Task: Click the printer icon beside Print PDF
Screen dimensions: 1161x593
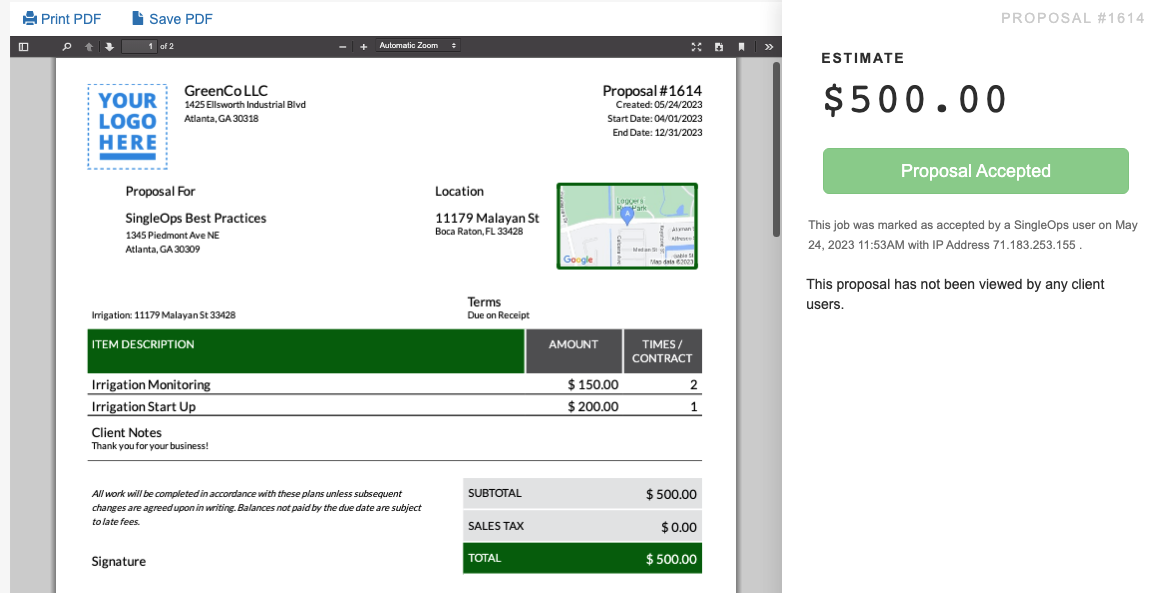Action: click(x=30, y=18)
